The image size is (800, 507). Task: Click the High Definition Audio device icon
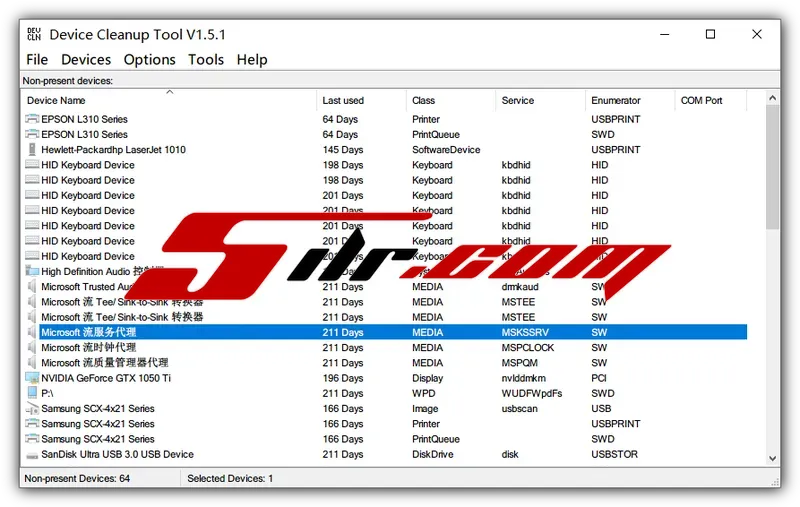[32, 271]
